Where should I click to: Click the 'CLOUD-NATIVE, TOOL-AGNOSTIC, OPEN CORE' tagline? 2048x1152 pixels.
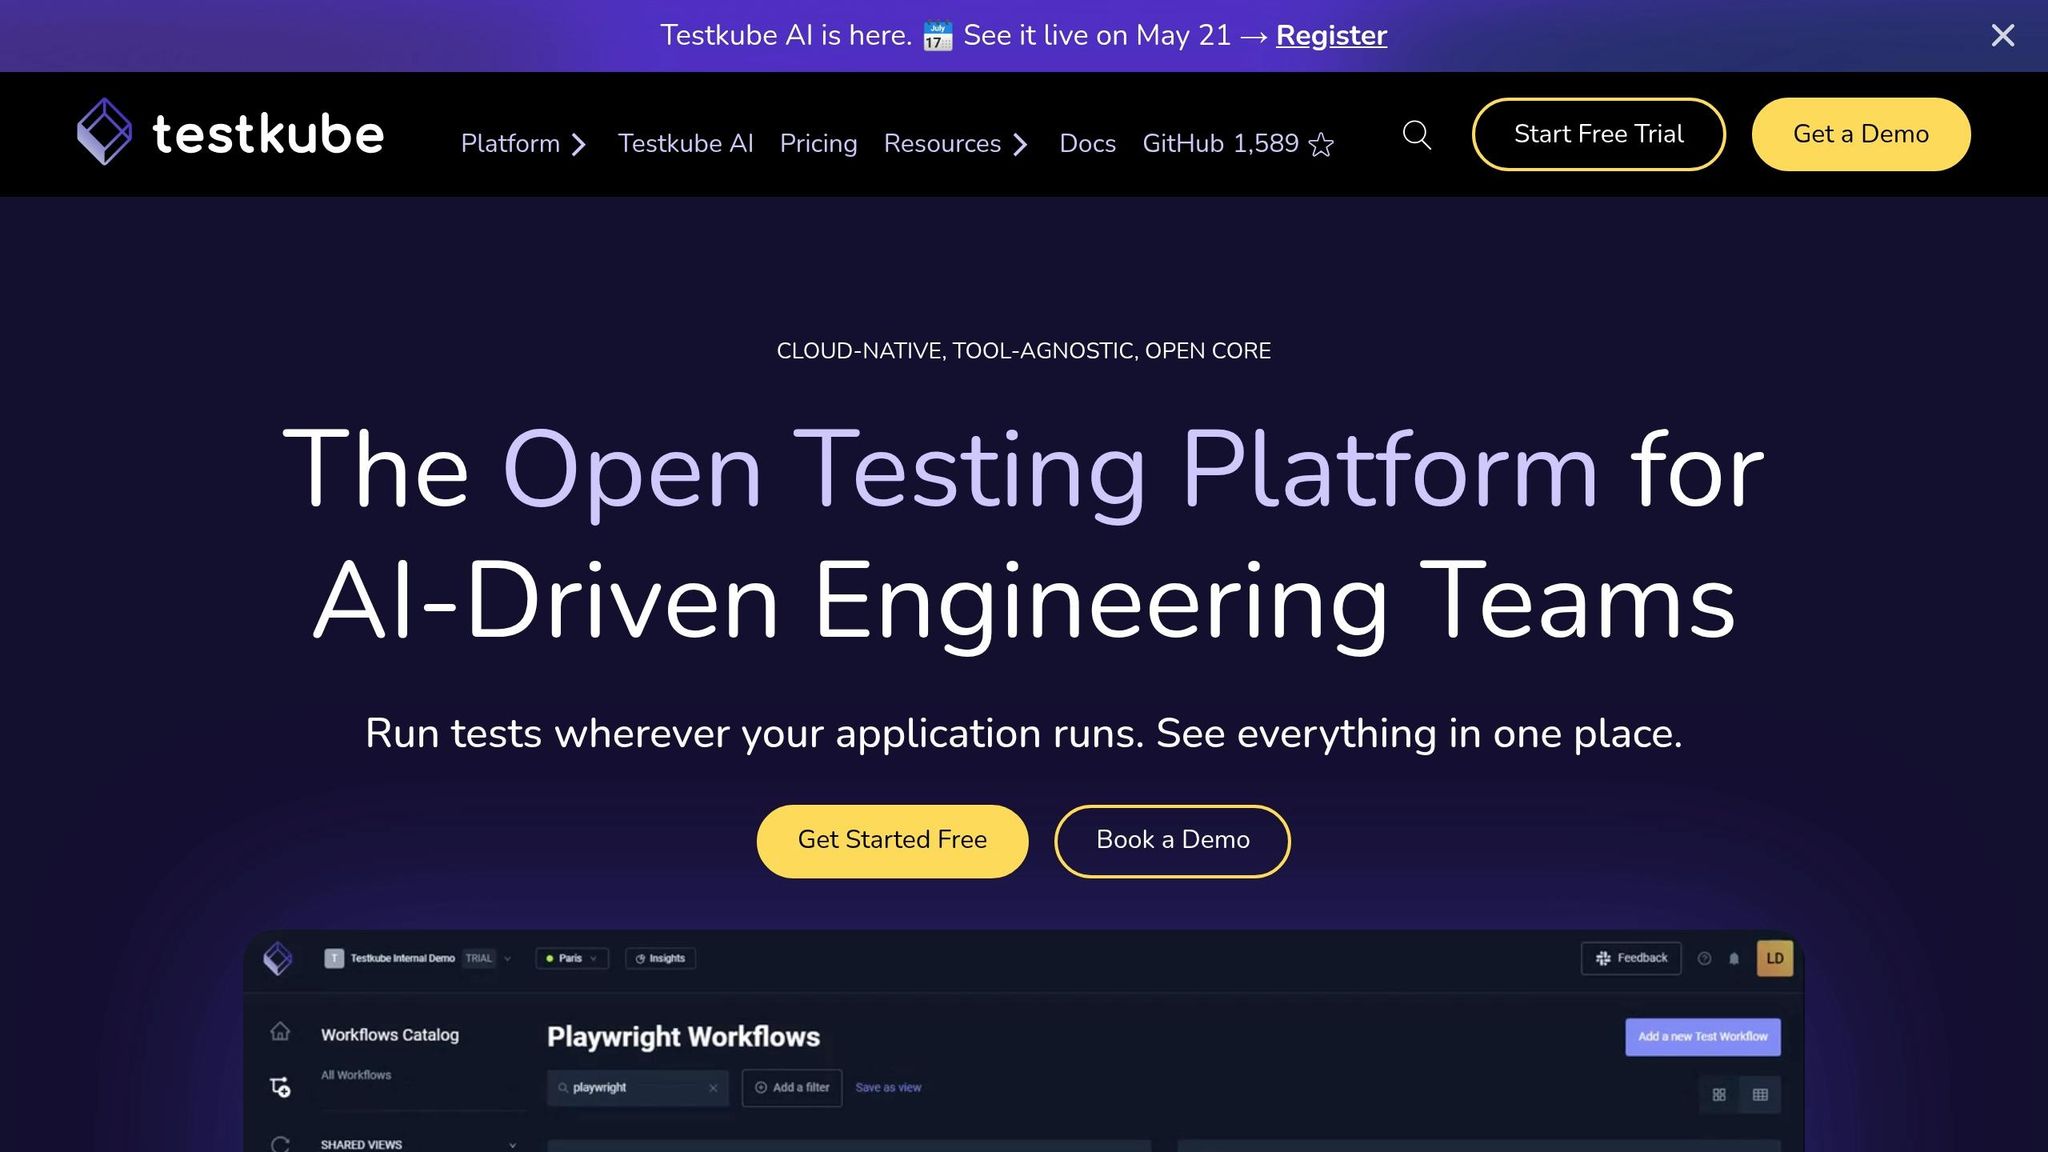tap(1024, 351)
